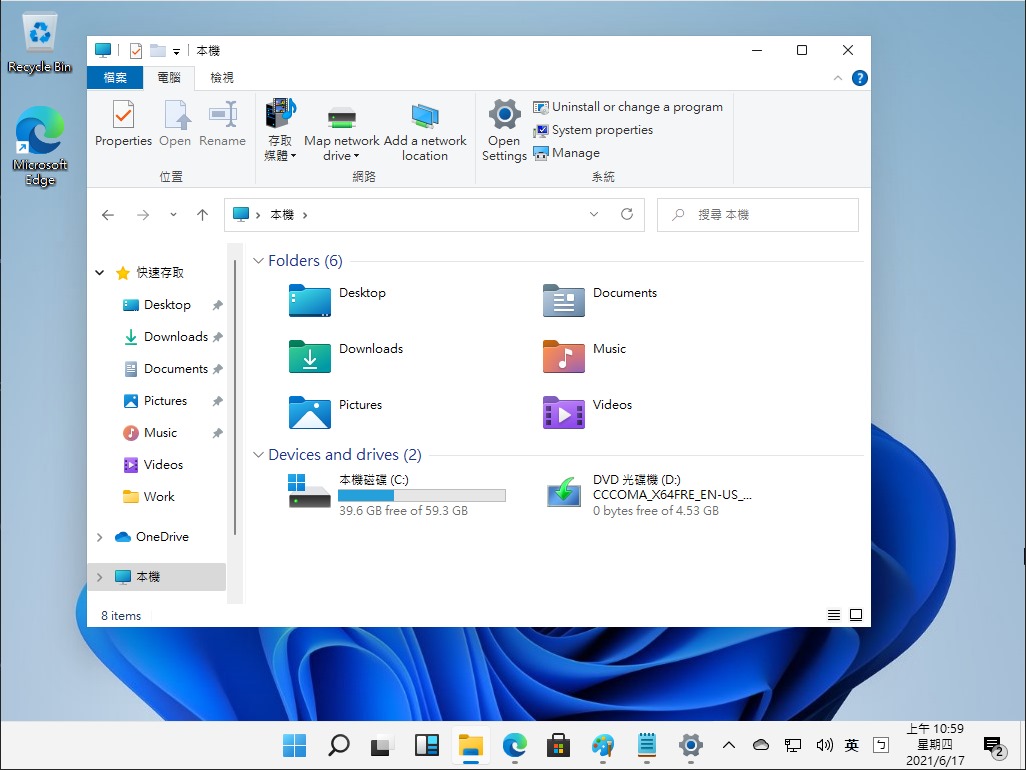
Task: Click the Properties ribbon icon
Action: (x=123, y=115)
